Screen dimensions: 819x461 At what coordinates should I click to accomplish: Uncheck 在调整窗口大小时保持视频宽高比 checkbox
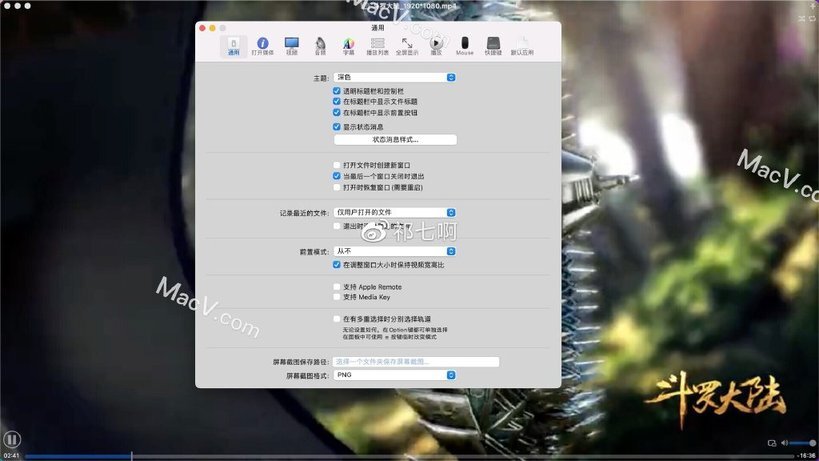336,265
